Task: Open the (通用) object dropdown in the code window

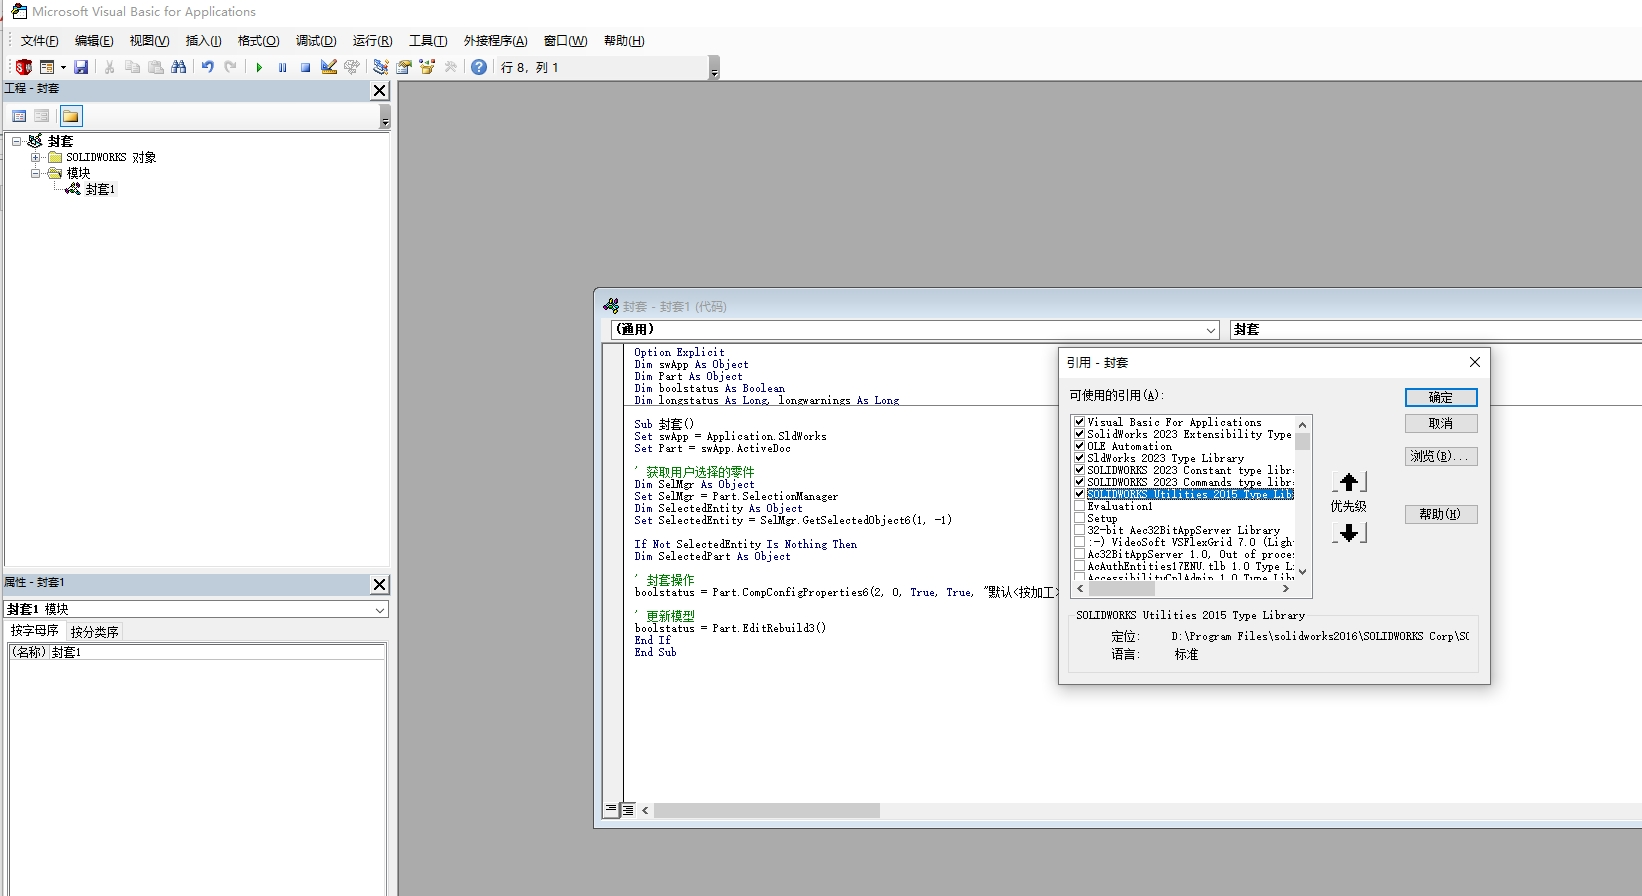Action: coord(1210,330)
